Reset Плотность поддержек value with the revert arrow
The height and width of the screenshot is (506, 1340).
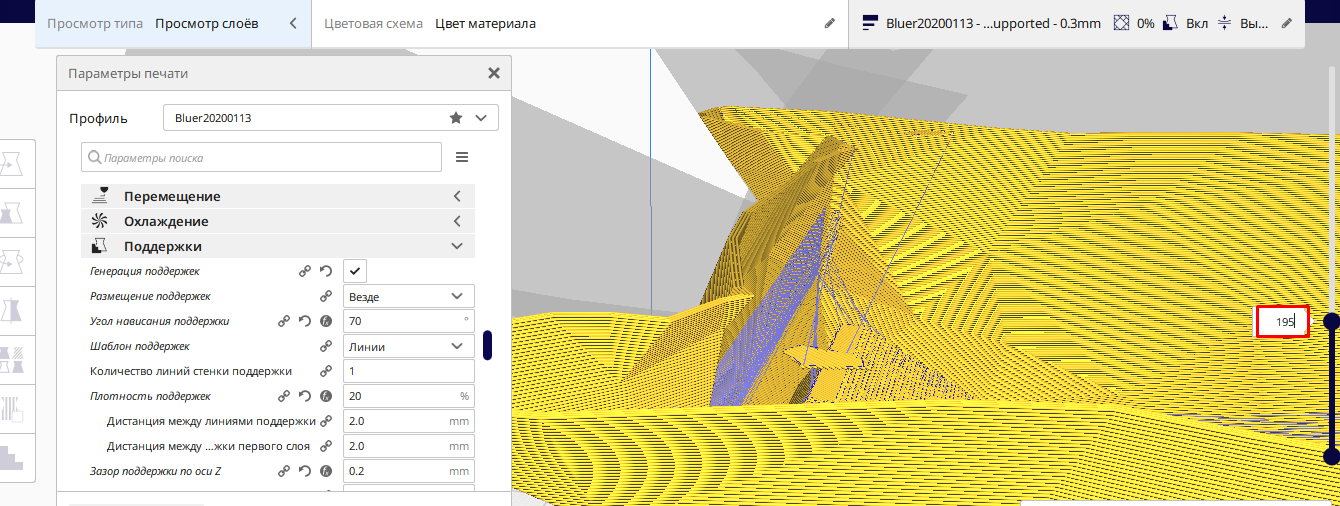305,396
